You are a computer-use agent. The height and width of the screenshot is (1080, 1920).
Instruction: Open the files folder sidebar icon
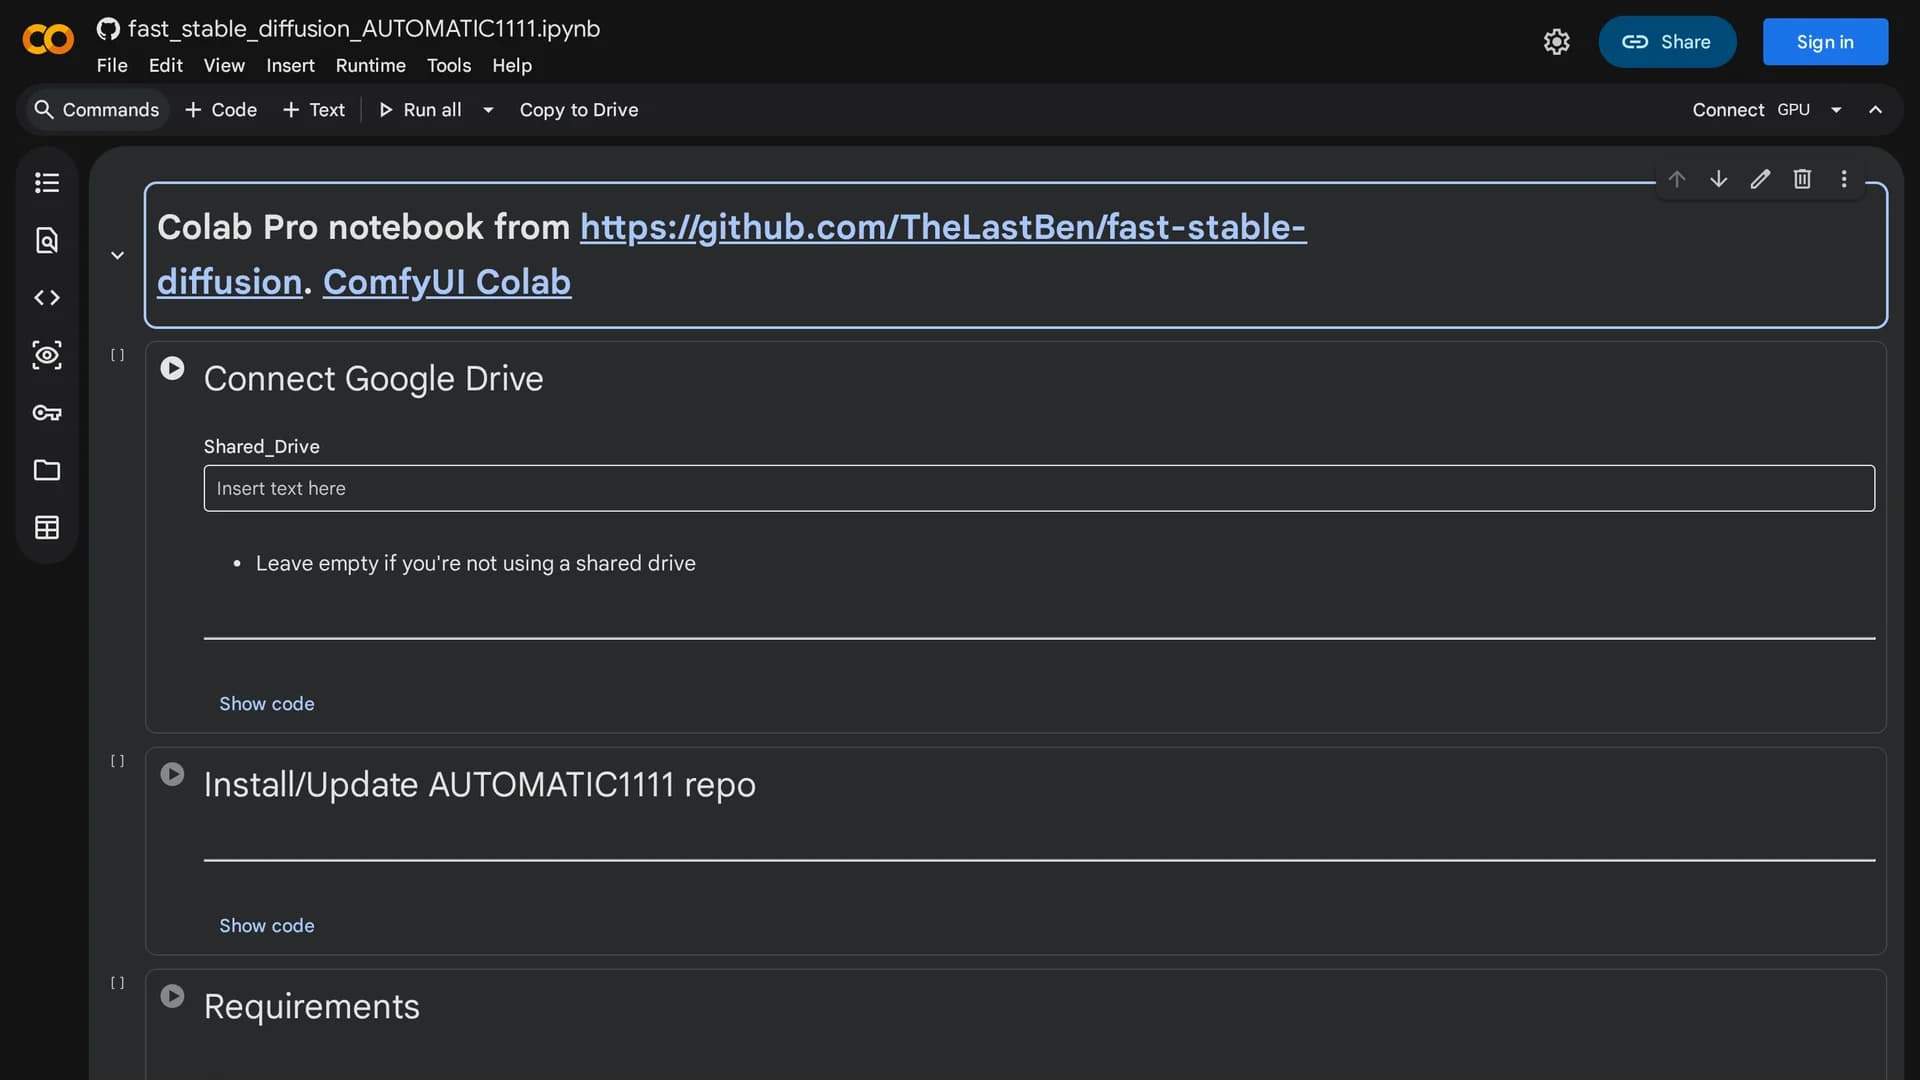tap(47, 470)
